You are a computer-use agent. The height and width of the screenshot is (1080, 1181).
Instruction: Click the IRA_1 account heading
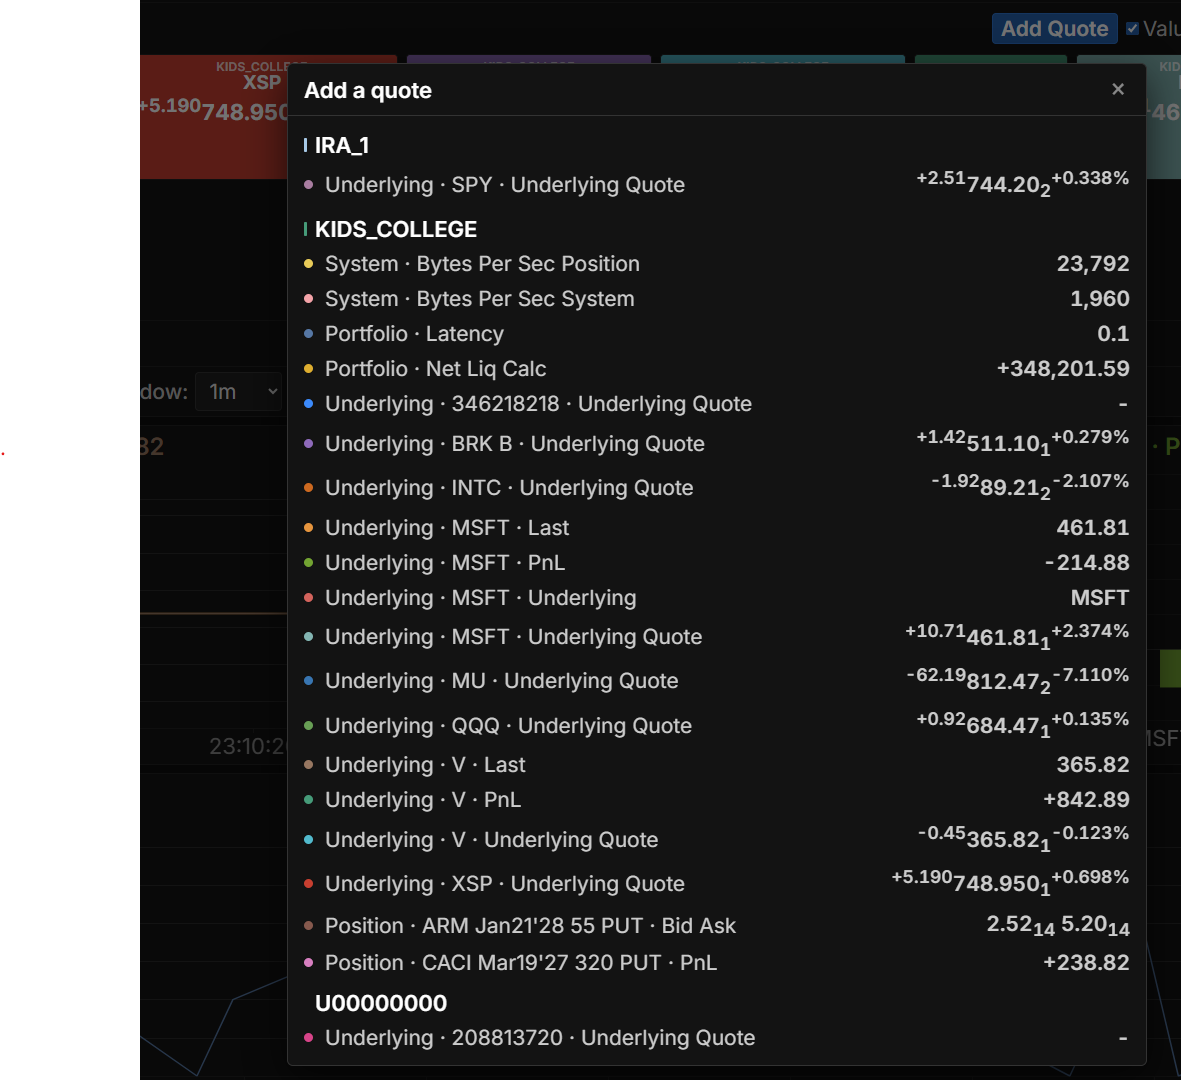point(342,145)
